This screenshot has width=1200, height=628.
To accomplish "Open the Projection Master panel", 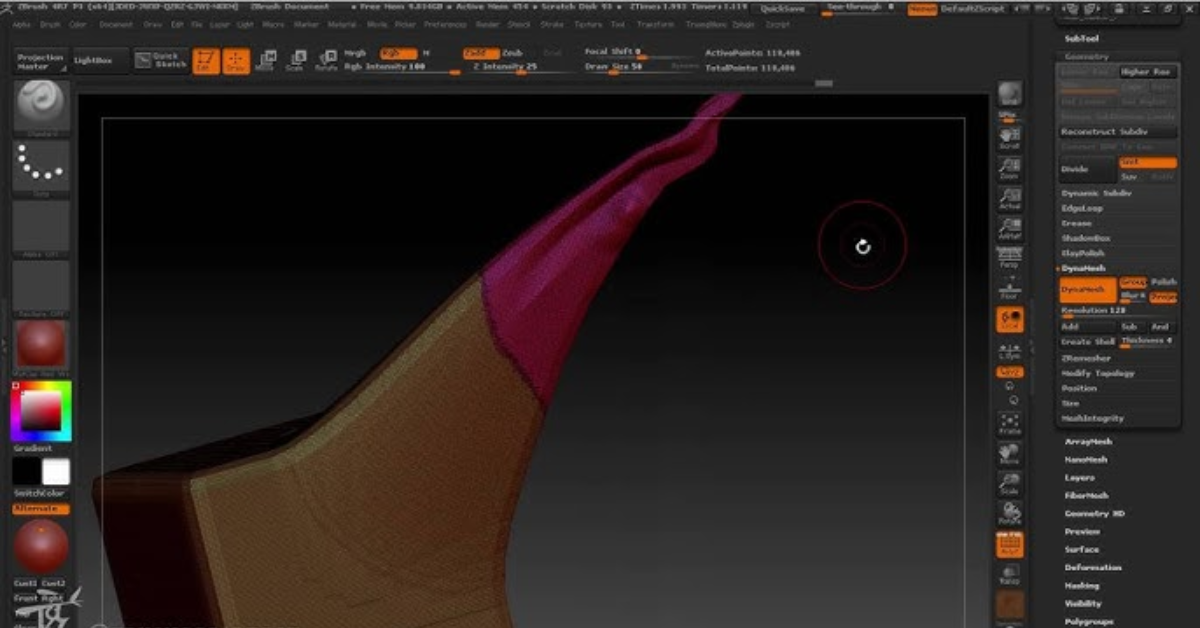I will pyautogui.click(x=38, y=58).
